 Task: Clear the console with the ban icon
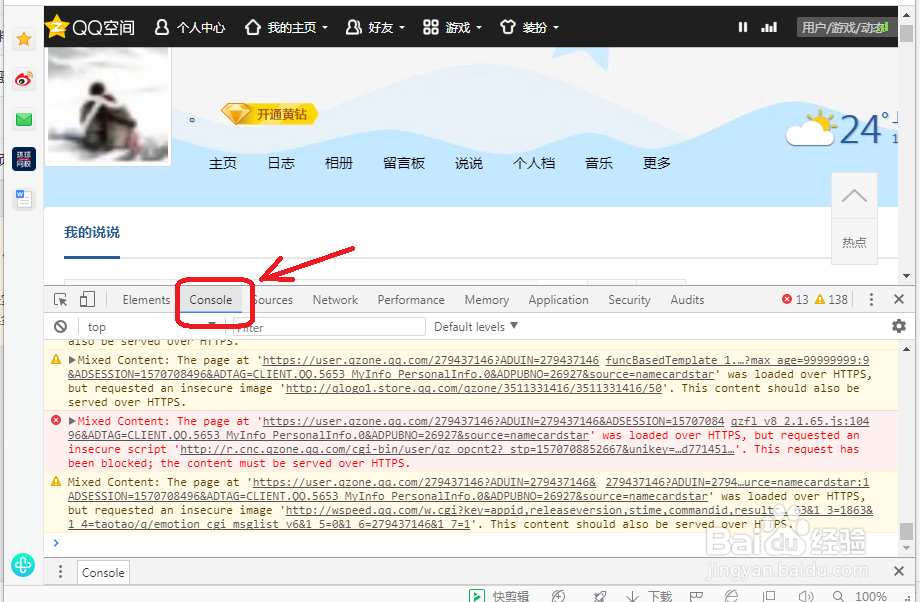[60, 326]
